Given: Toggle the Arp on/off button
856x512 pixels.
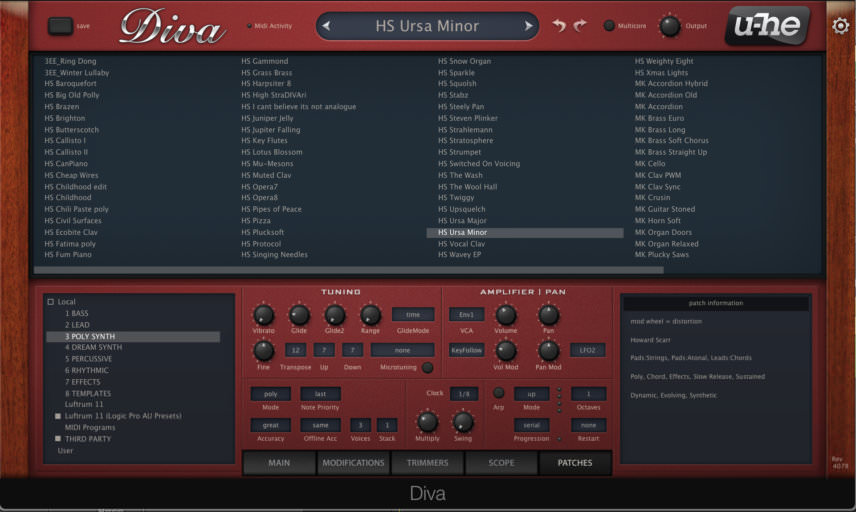Looking at the screenshot, I should pyautogui.click(x=498, y=393).
